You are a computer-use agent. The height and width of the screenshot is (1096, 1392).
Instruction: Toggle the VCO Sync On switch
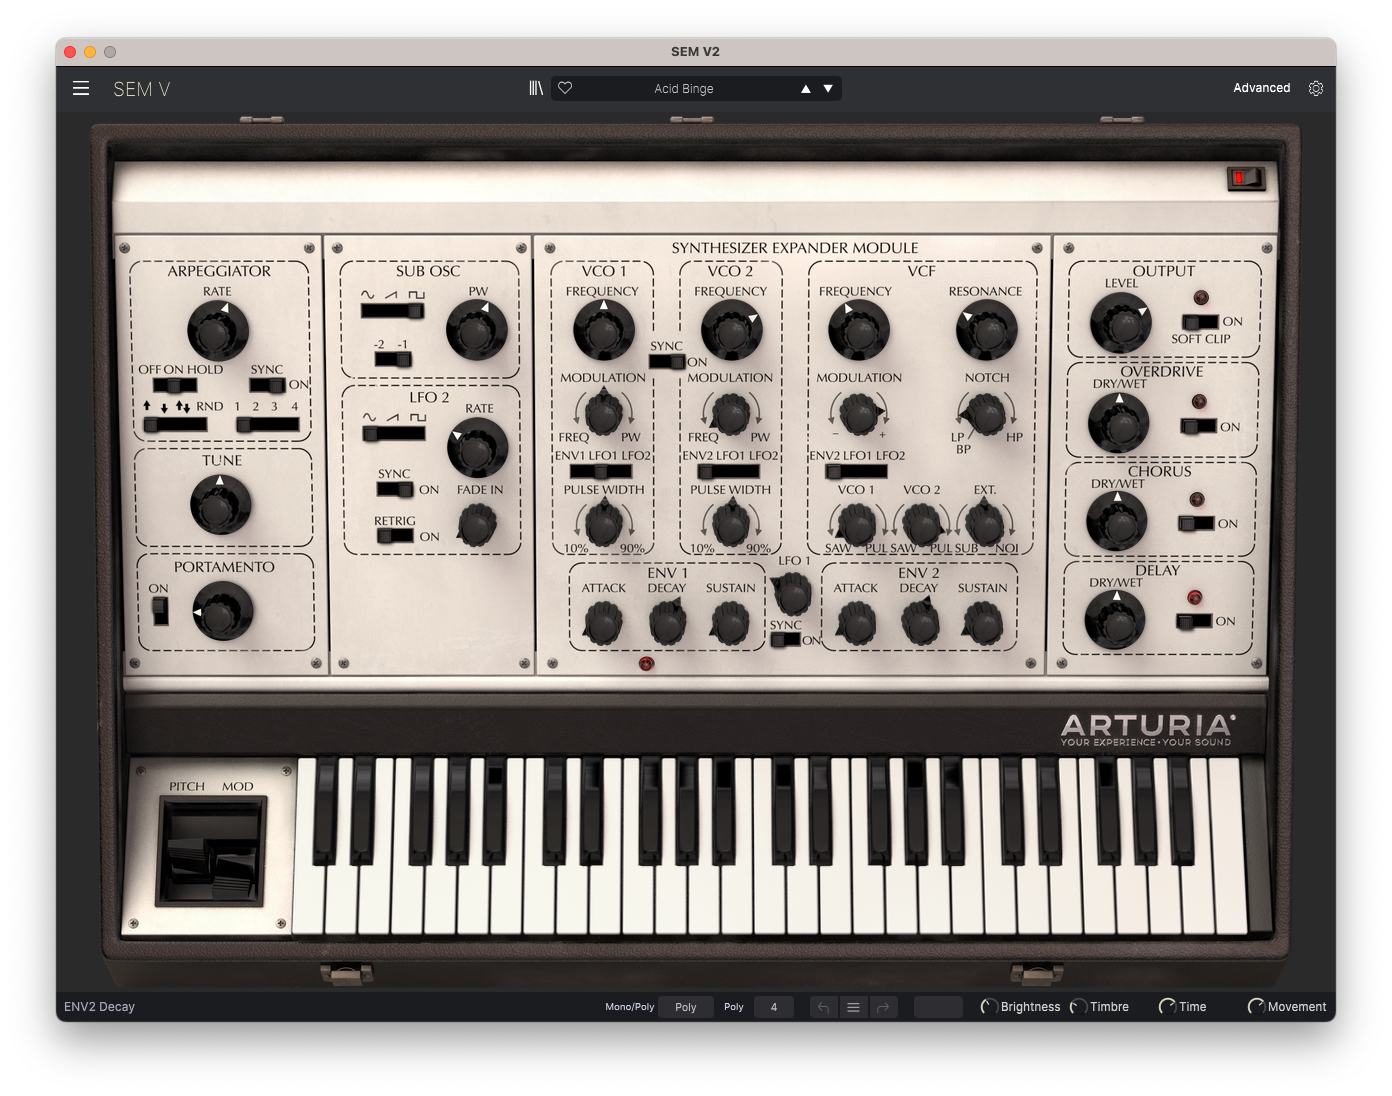tap(666, 361)
